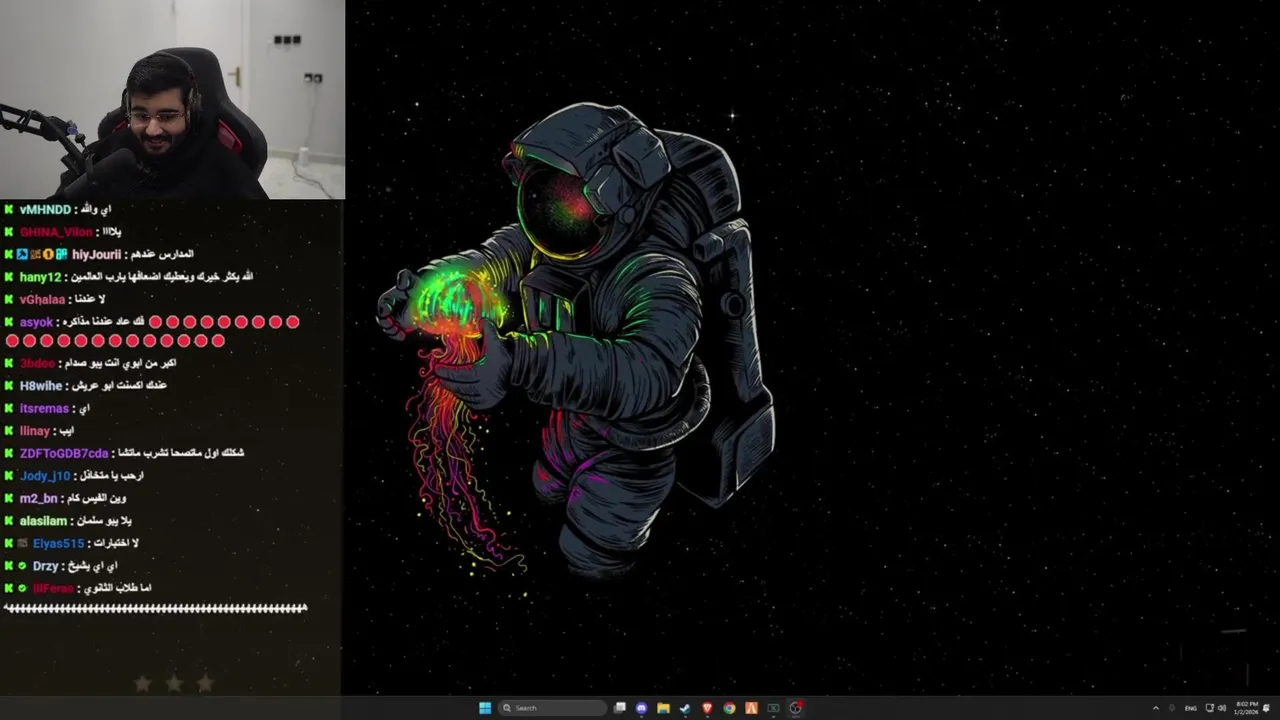Open the ENG language switcher
This screenshot has width=1280, height=720.
pyautogui.click(x=1191, y=708)
